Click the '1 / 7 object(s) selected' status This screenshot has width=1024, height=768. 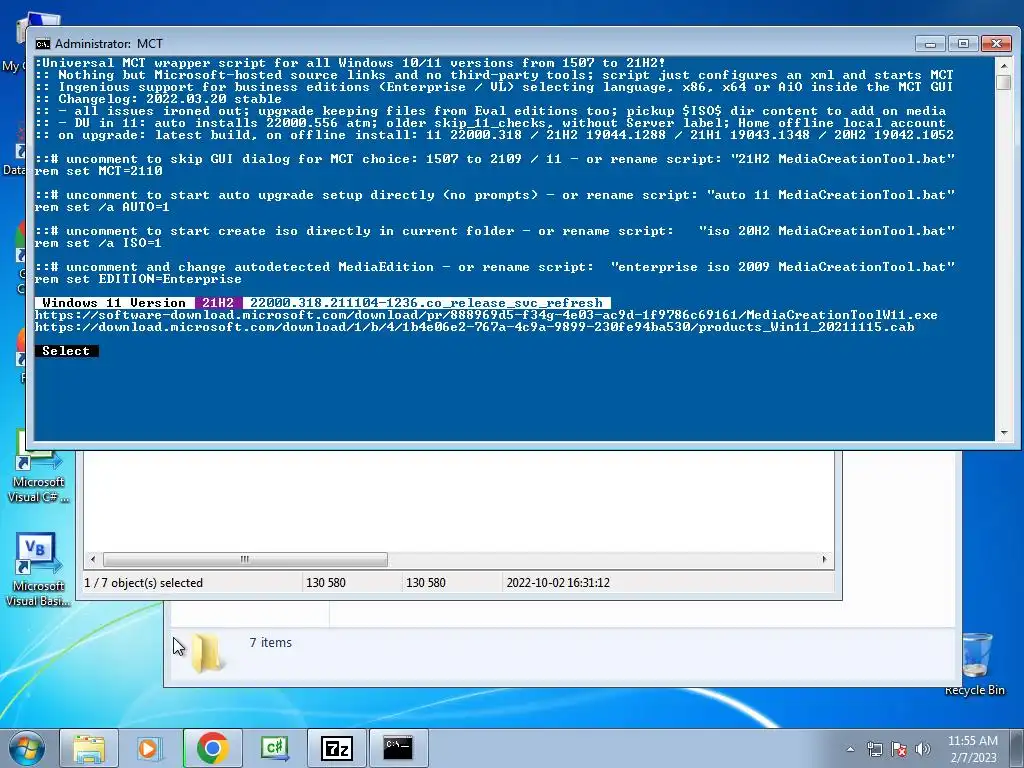[144, 583]
